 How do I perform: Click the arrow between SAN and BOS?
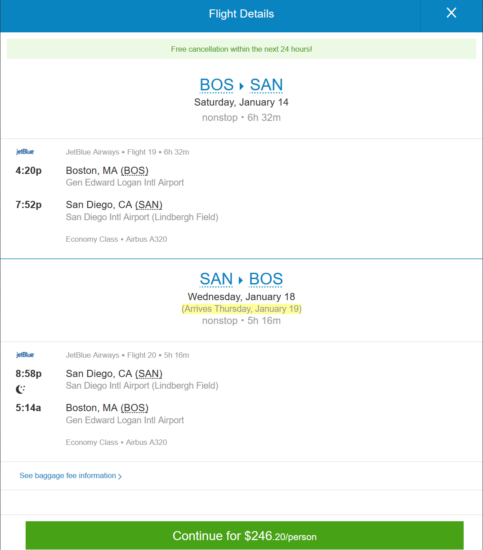point(241,280)
